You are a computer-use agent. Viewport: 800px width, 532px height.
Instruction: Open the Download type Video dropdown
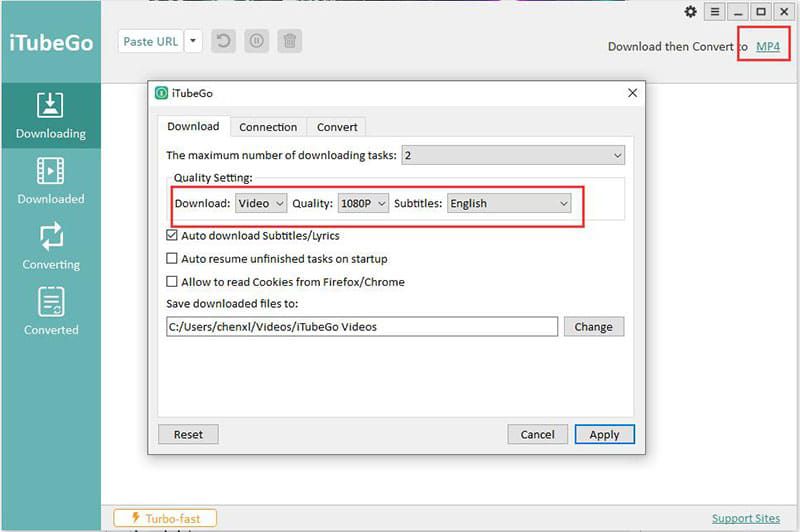pyautogui.click(x=261, y=204)
